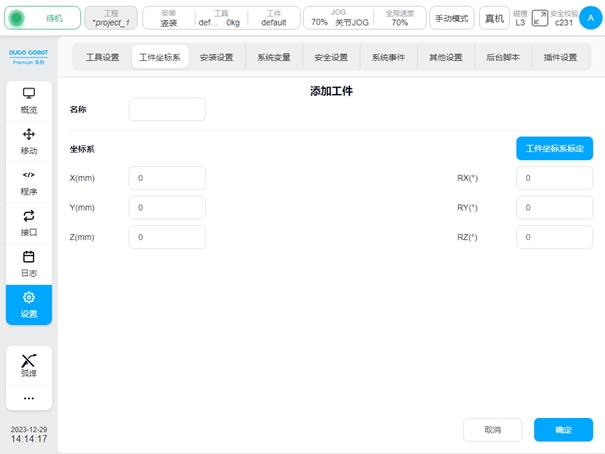Click the 接口 interface icon
The image size is (605, 454).
(x=29, y=222)
